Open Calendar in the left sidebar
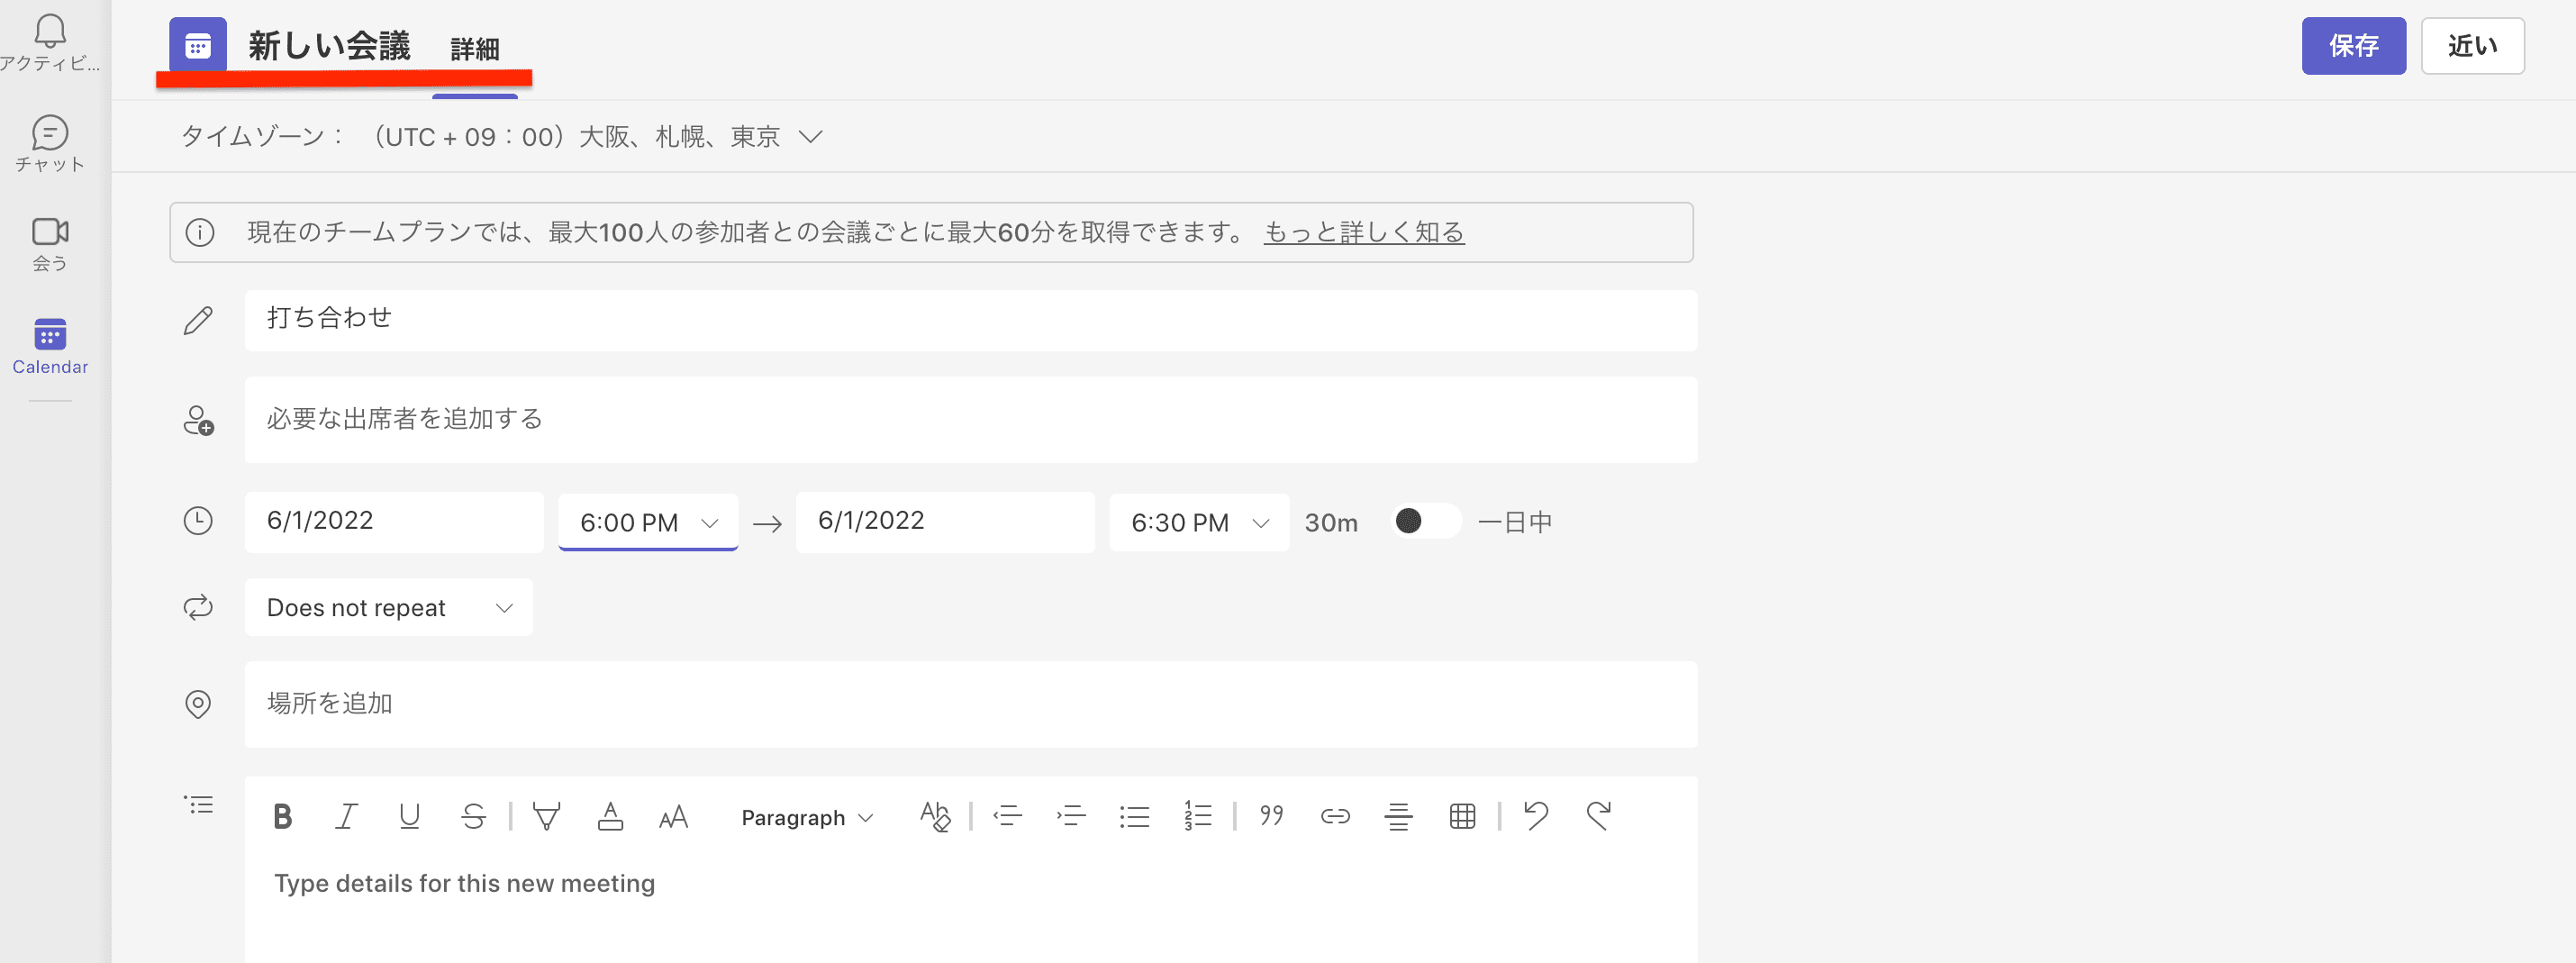Image resolution: width=2576 pixels, height=963 pixels. (50, 345)
